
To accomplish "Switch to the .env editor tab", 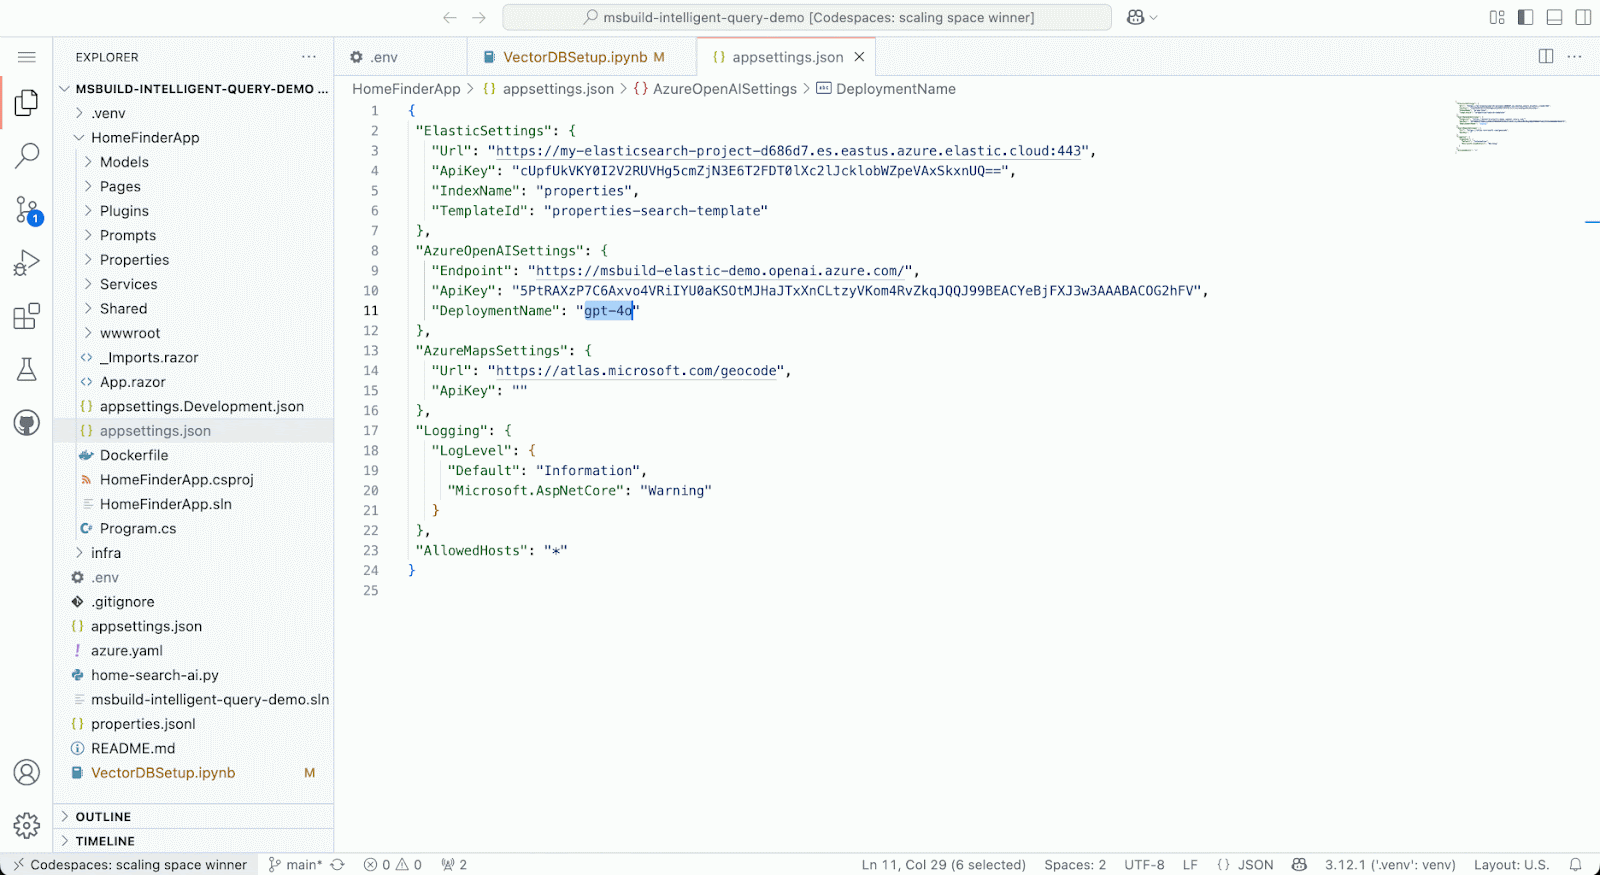I will coord(384,57).
